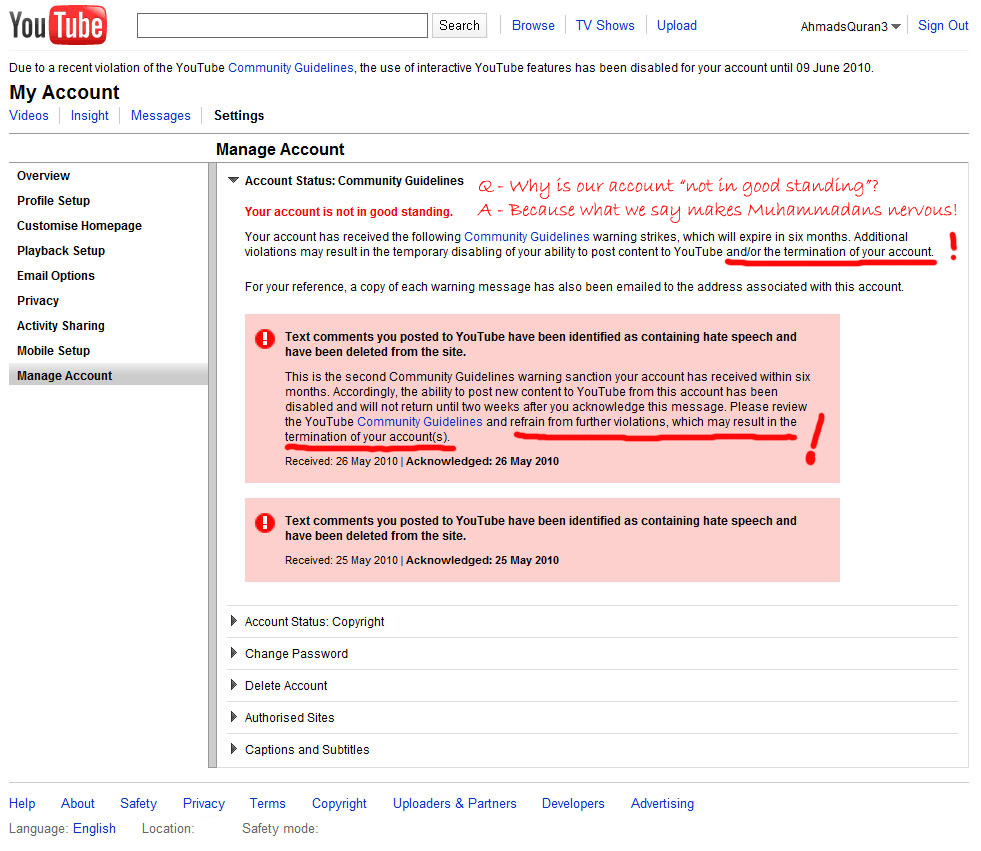Open the Help footer link
The width and height of the screenshot is (981, 851).
tap(22, 803)
